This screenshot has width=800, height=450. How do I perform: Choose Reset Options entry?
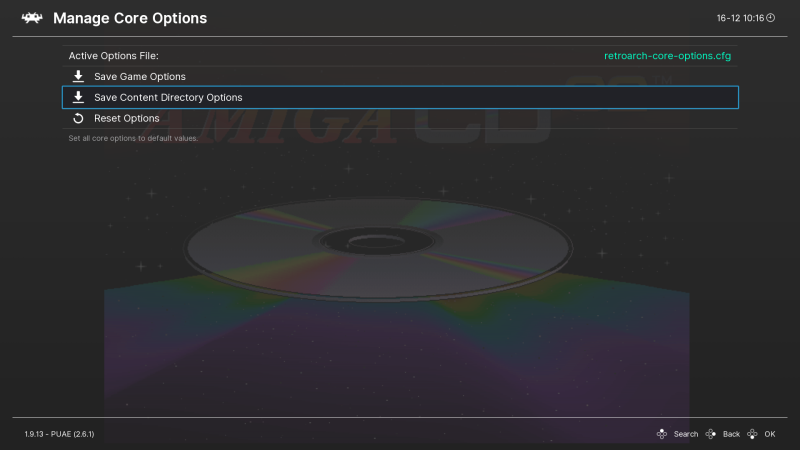pos(400,118)
